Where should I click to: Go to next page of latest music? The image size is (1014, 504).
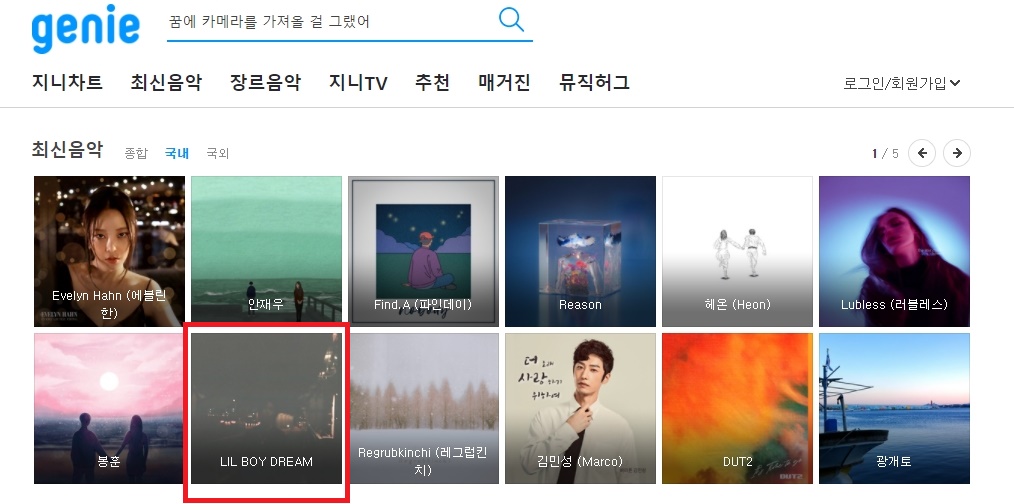tap(956, 153)
